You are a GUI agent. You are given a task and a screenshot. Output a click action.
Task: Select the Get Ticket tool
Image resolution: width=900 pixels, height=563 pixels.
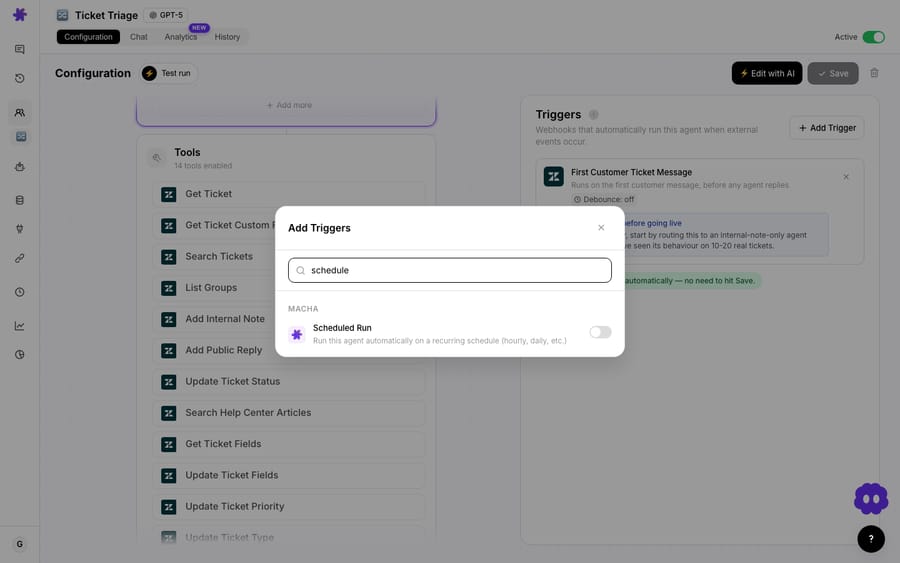(x=289, y=194)
